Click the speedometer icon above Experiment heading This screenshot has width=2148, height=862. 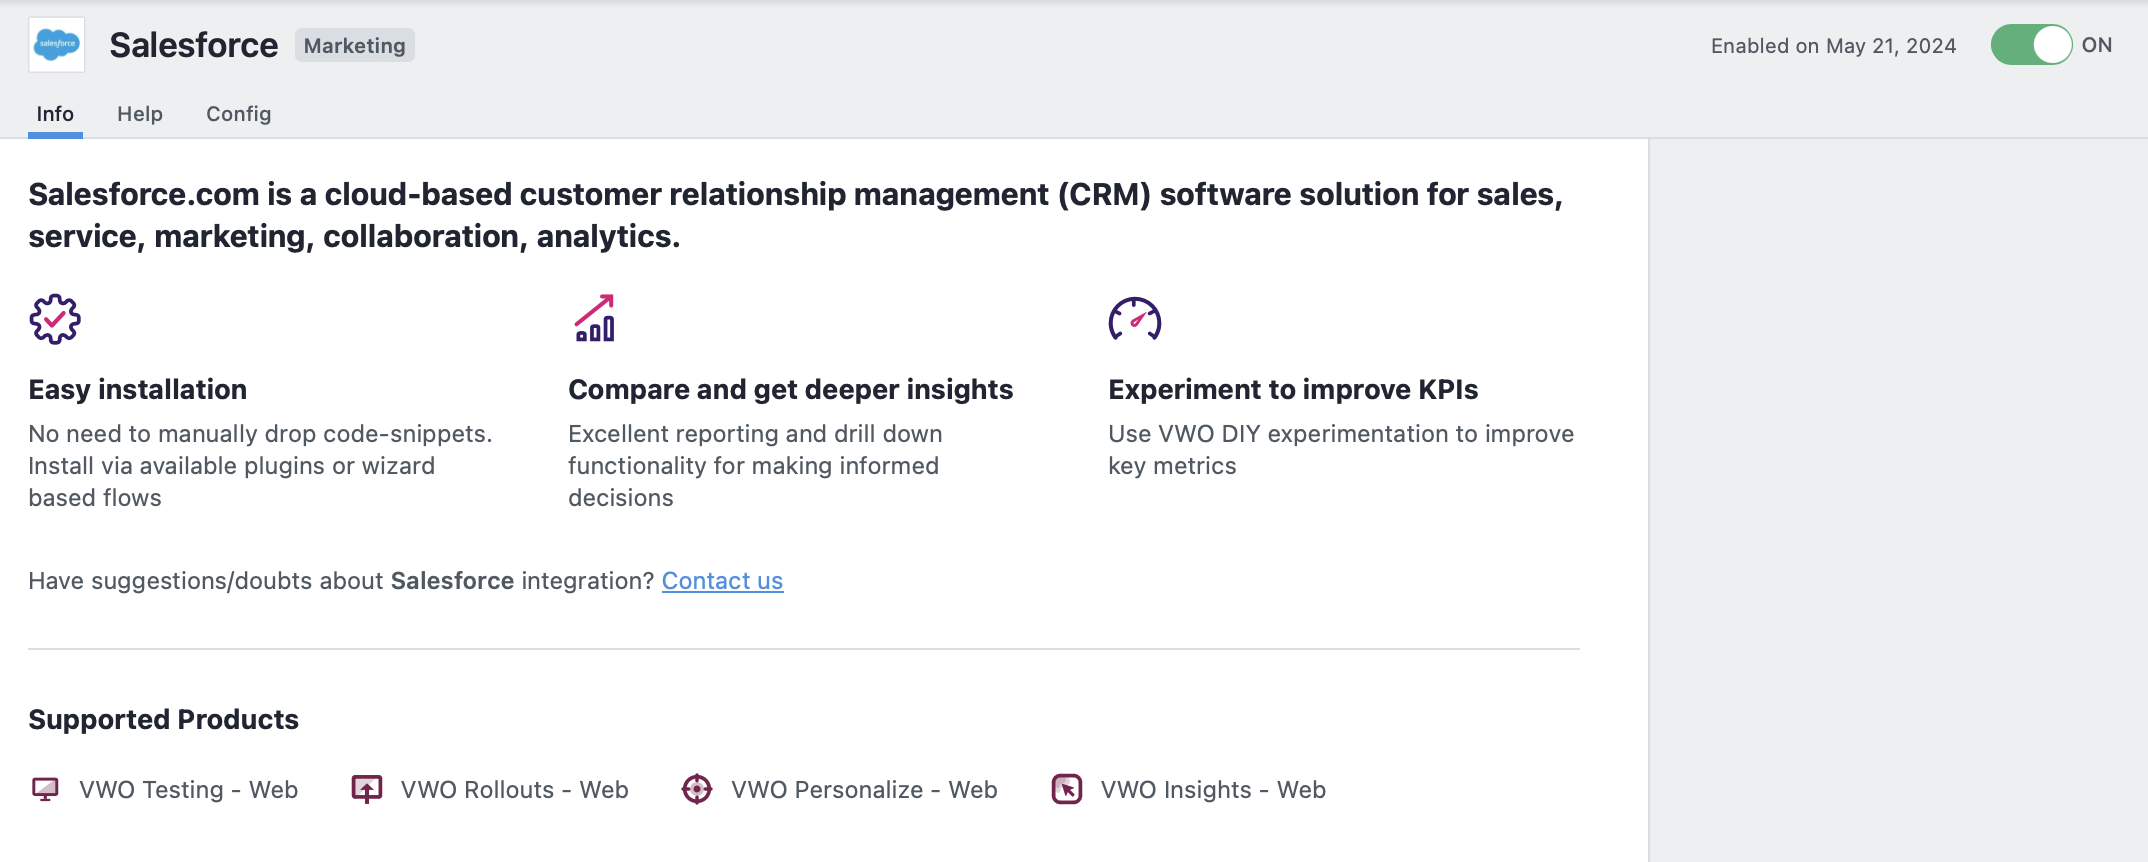click(x=1135, y=319)
